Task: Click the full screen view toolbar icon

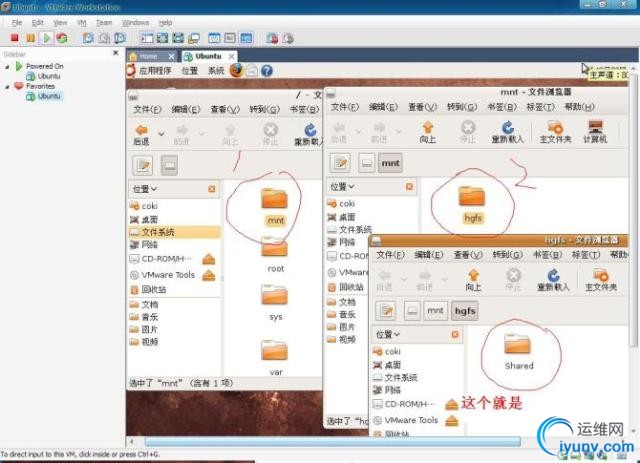Action: 162,38
